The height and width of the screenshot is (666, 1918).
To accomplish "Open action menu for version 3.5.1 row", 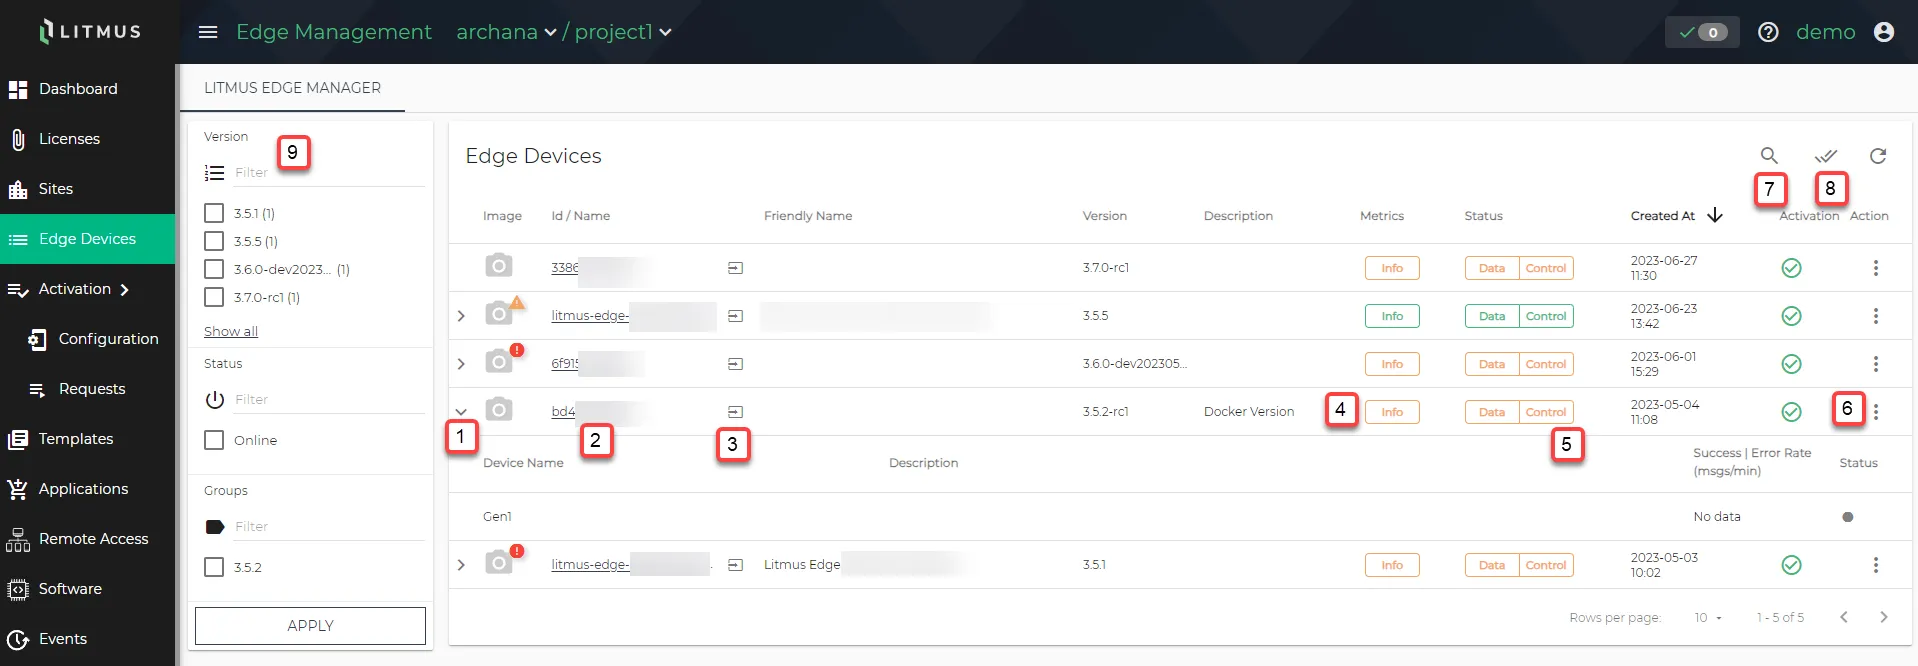I will pyautogui.click(x=1876, y=565).
